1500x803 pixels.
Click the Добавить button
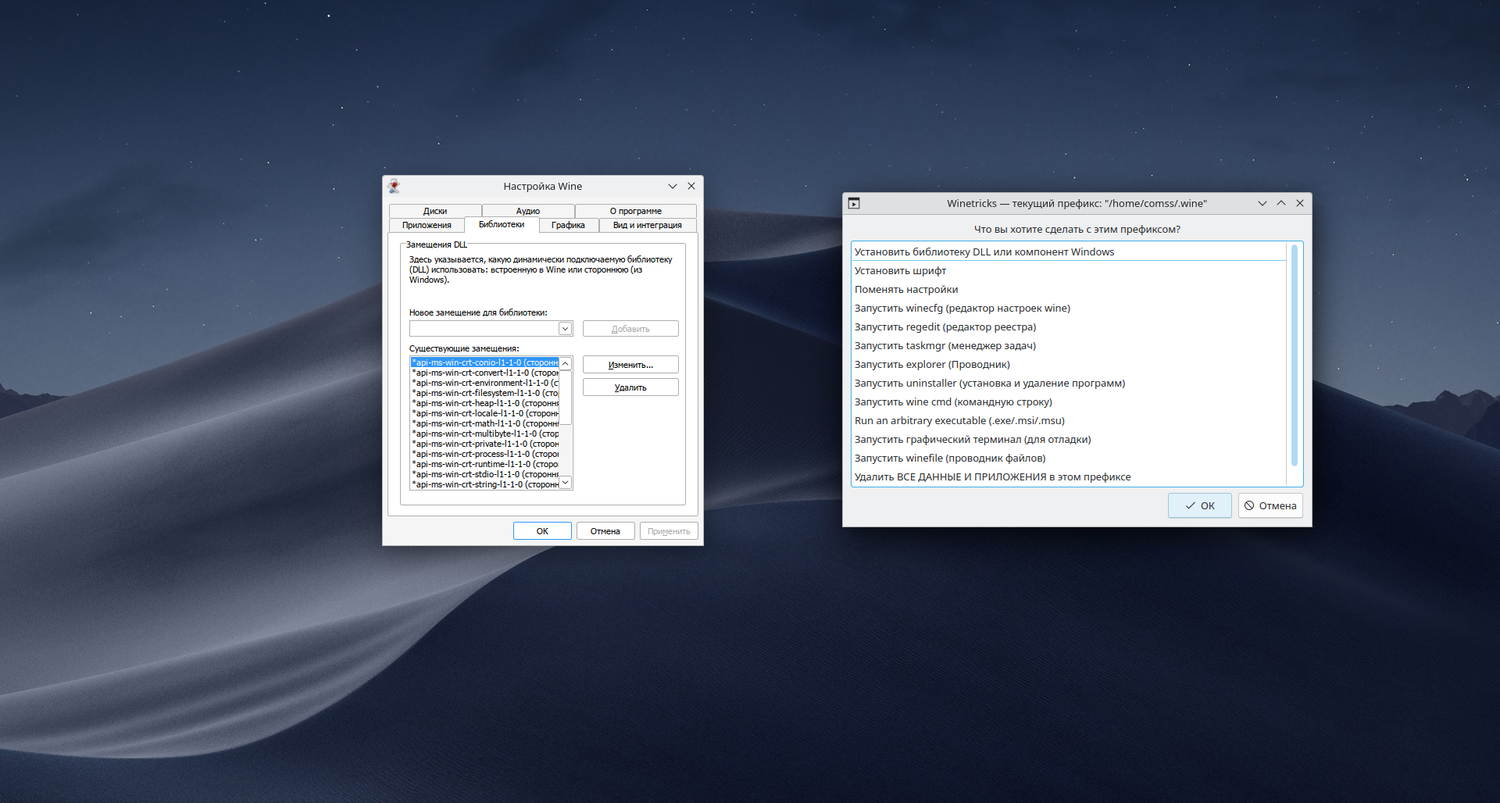pyautogui.click(x=631, y=329)
